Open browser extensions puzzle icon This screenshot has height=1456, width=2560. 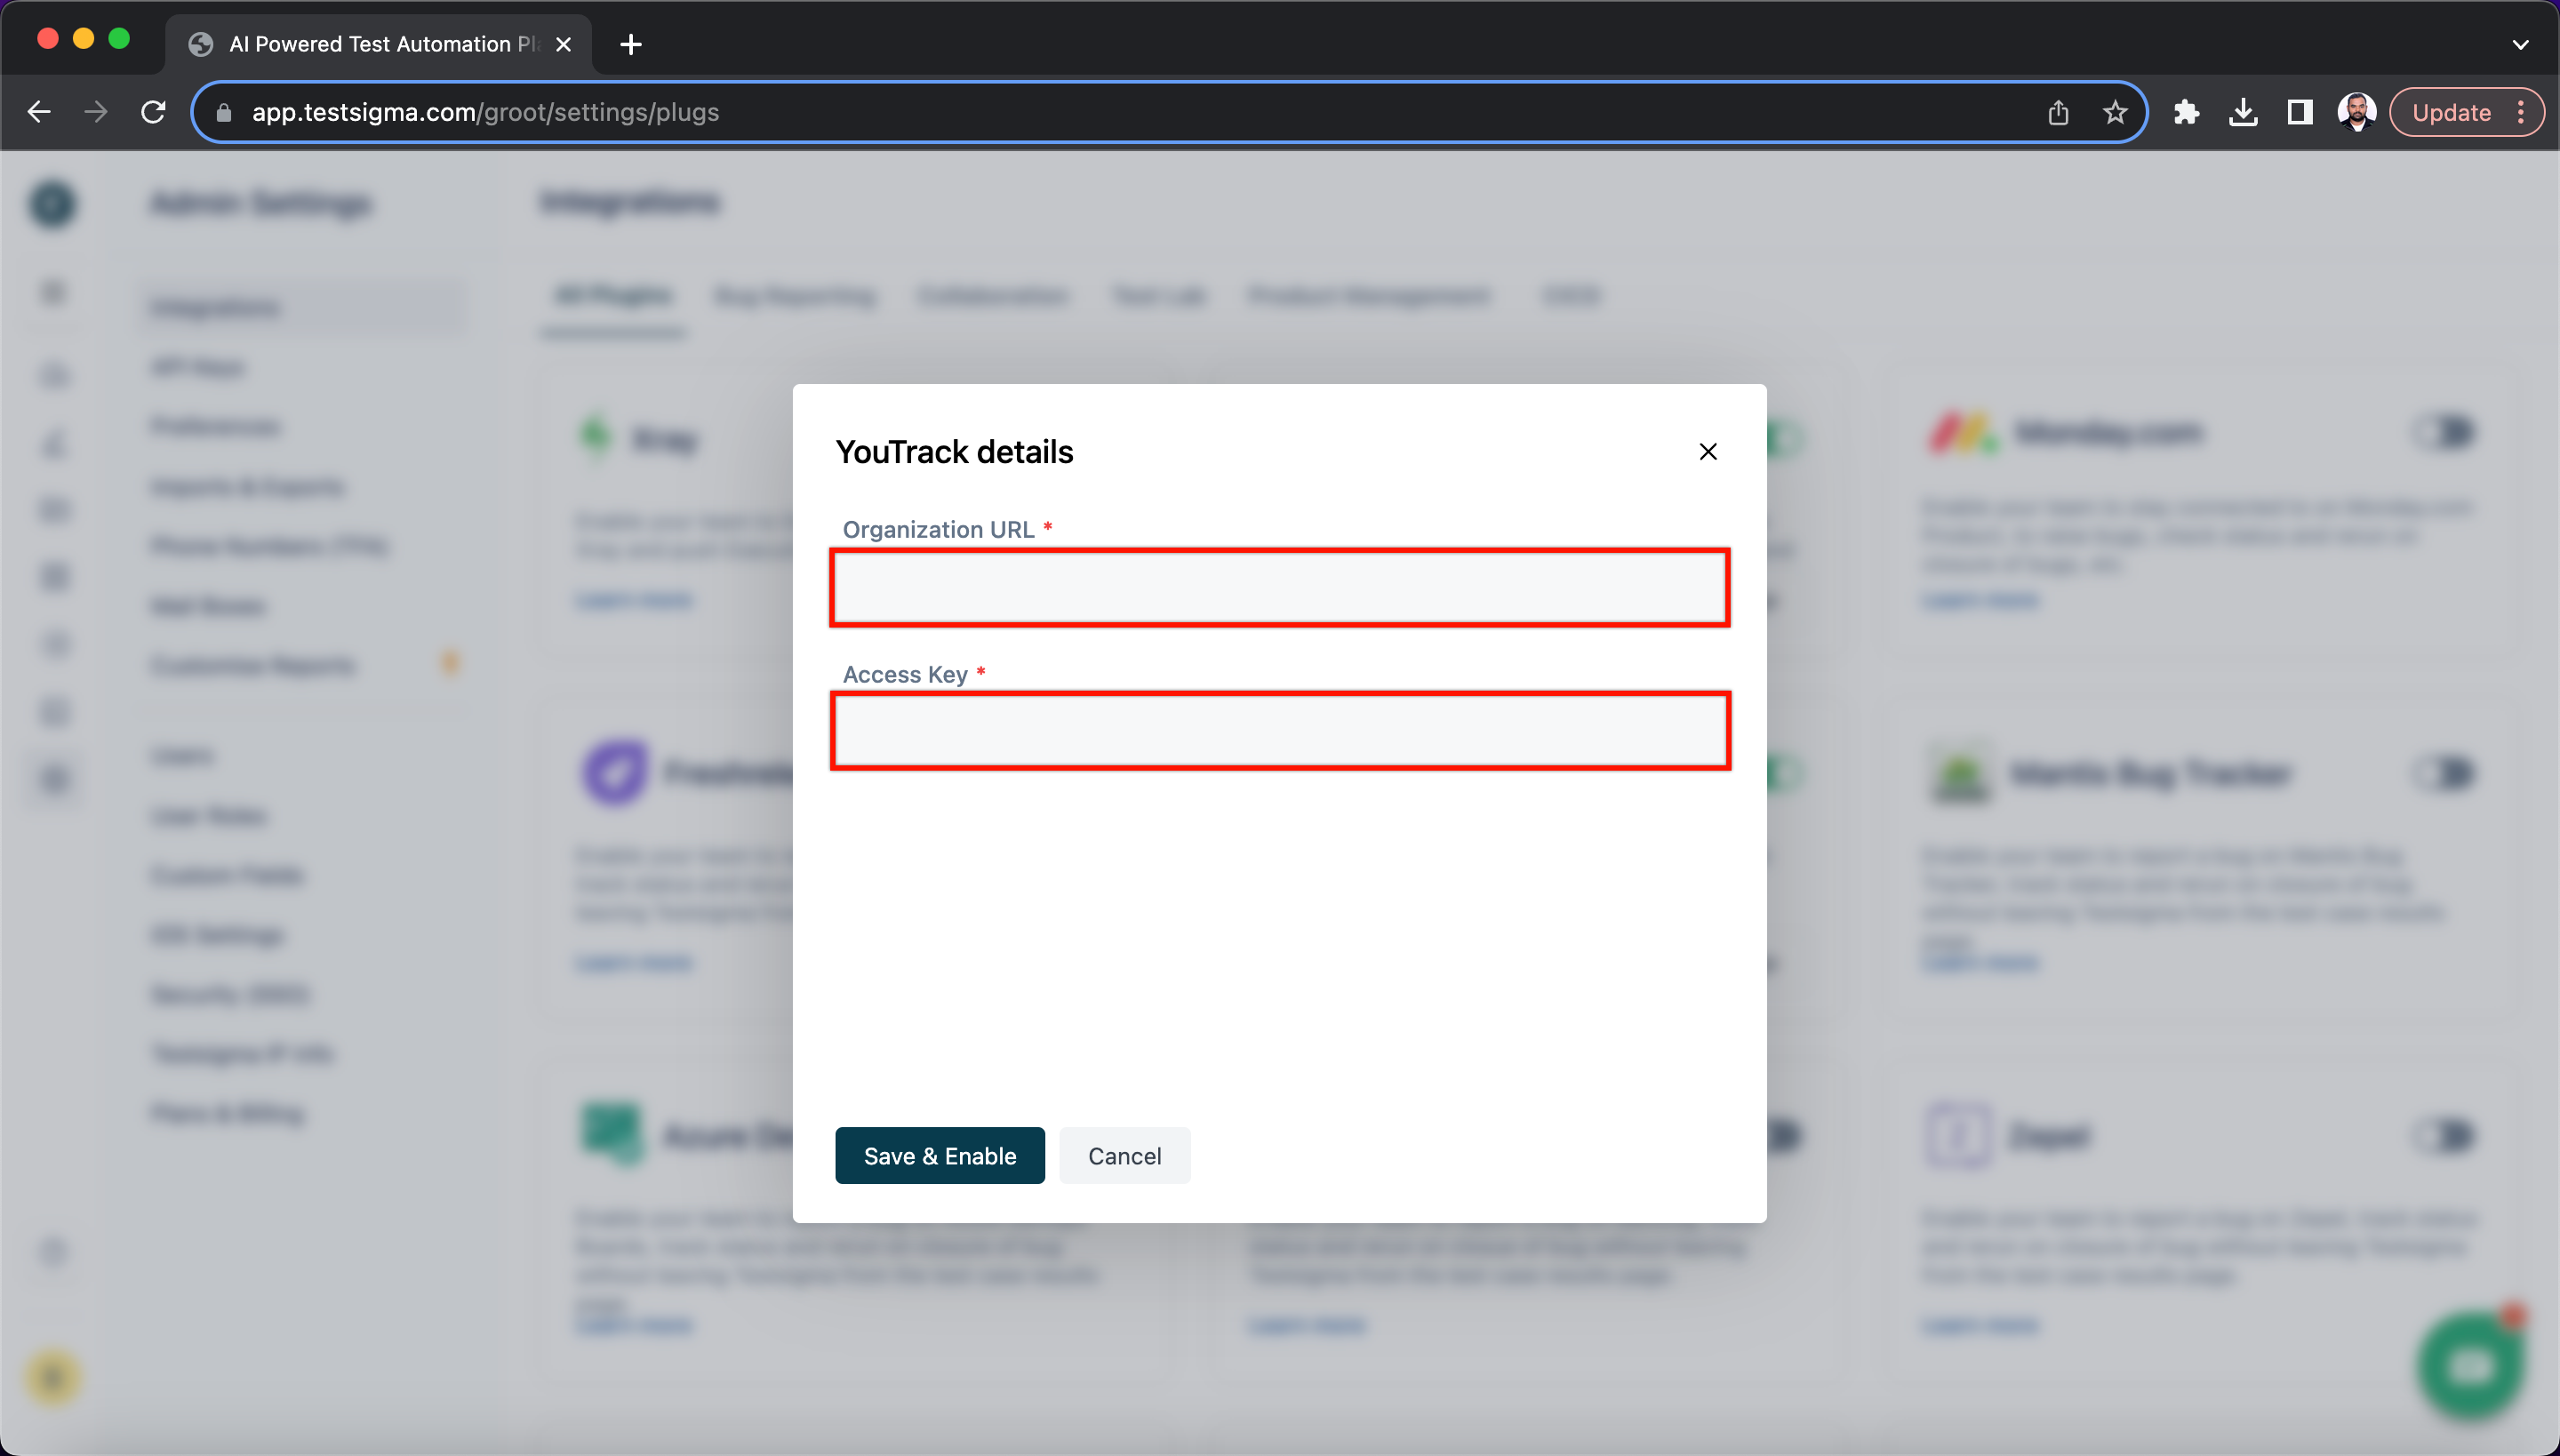(x=2186, y=112)
